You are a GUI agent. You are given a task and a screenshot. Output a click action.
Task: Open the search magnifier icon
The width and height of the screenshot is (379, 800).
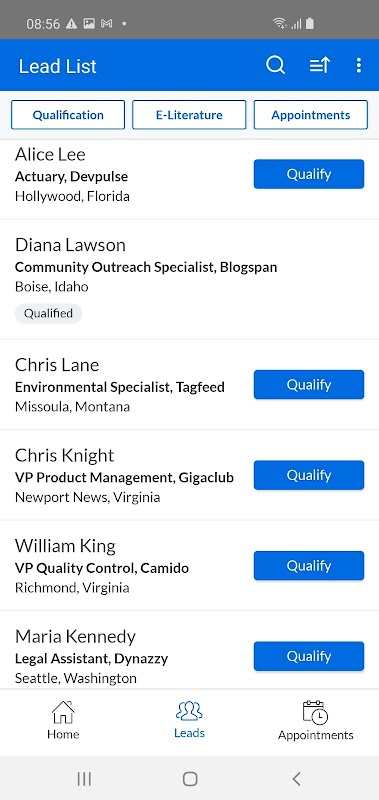[x=275, y=65]
